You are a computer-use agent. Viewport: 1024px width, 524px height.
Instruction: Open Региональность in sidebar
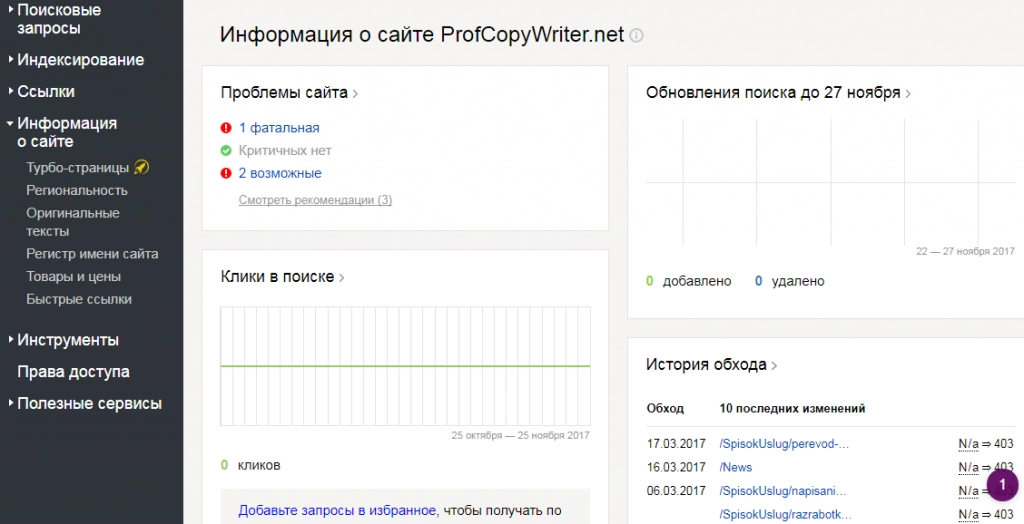[77, 191]
